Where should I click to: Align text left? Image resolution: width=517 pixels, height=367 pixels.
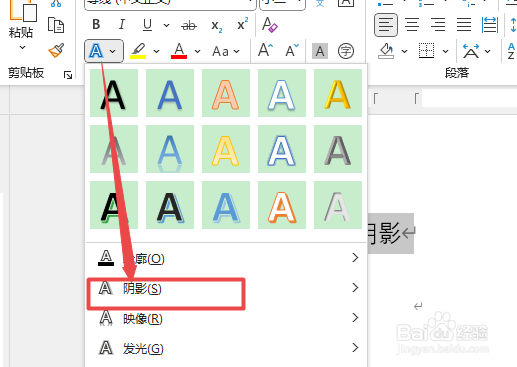pos(386,25)
